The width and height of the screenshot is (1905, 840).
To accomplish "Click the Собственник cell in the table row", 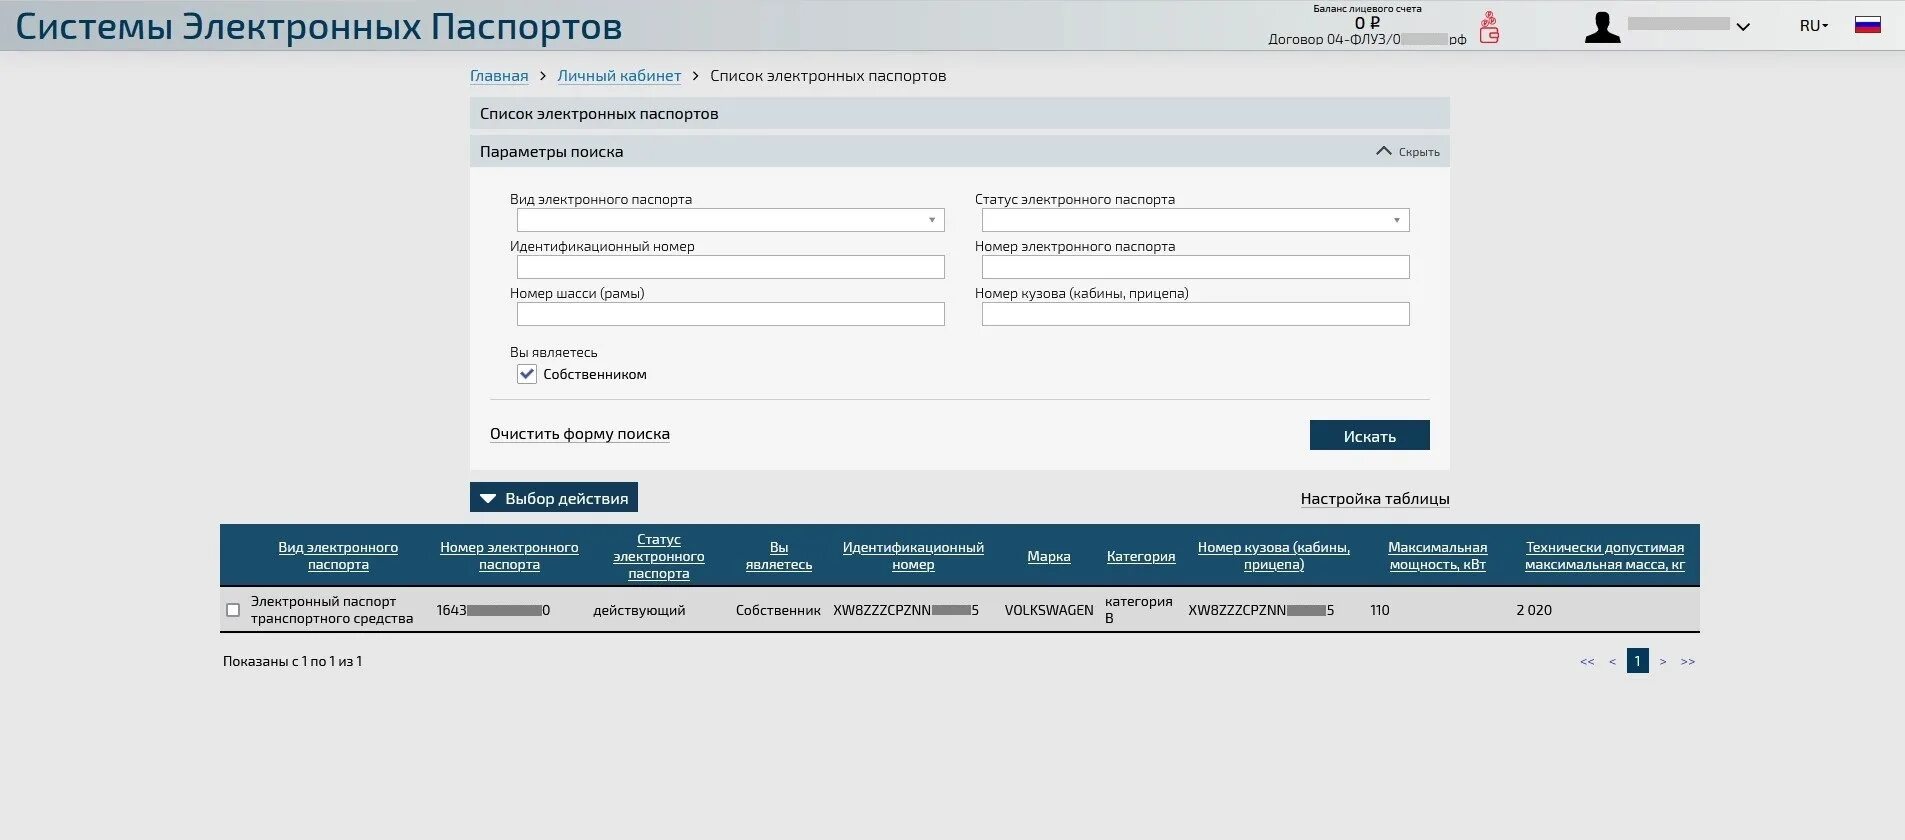I will [x=778, y=610].
